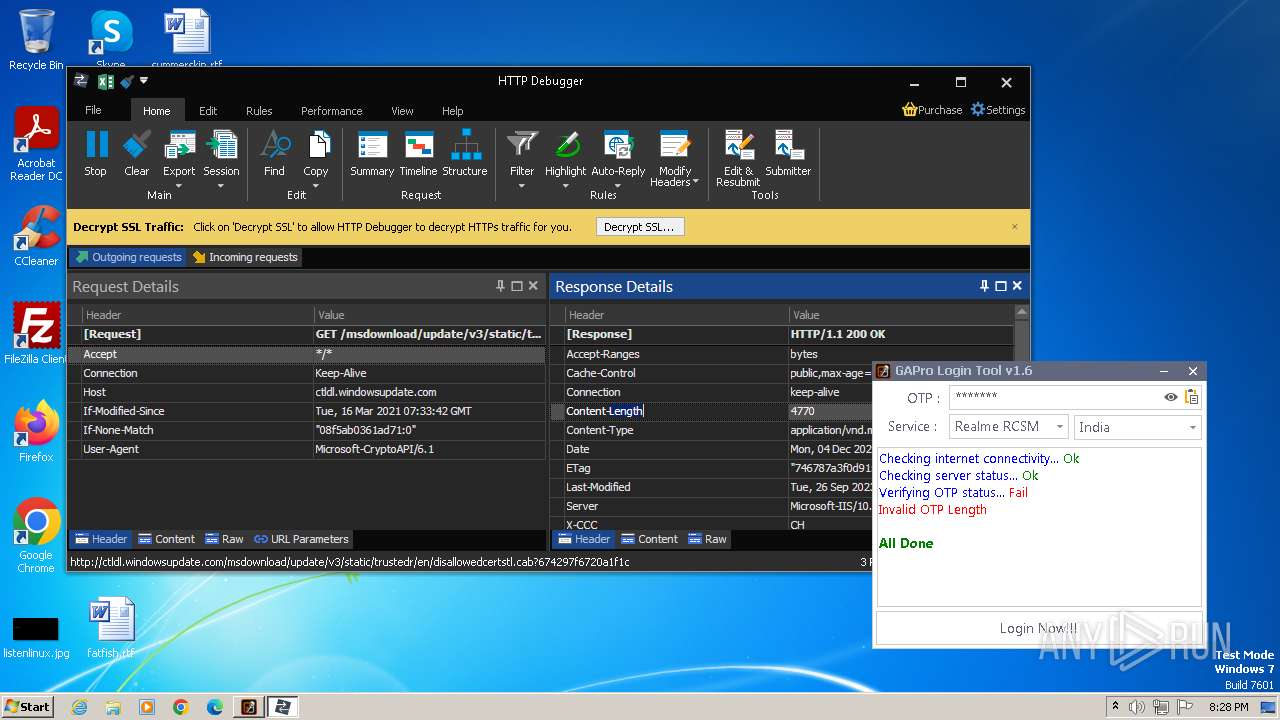
Task: Click the Login Now!!! button
Action: 1038,628
